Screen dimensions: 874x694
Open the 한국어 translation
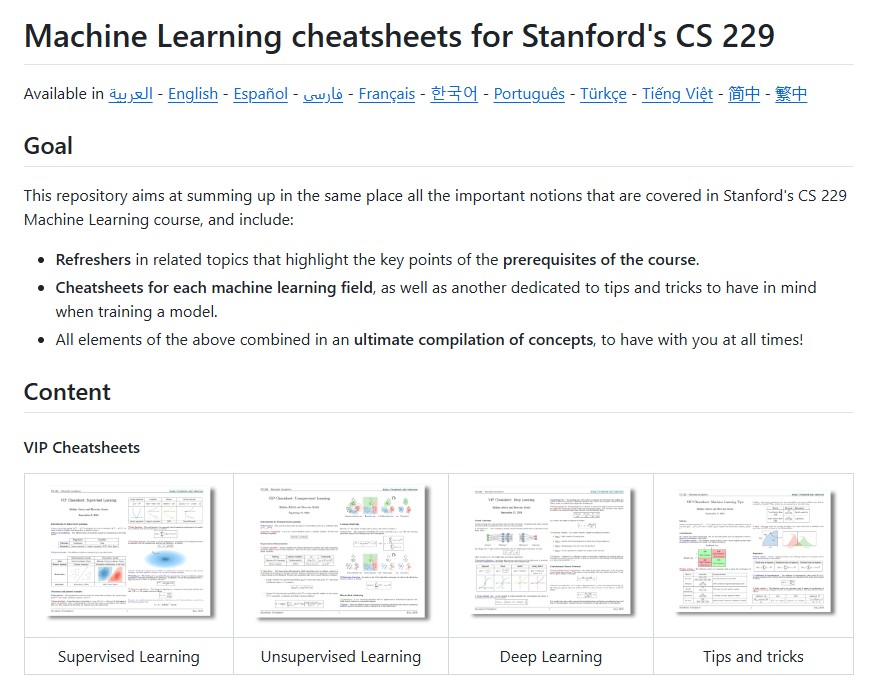(x=453, y=94)
